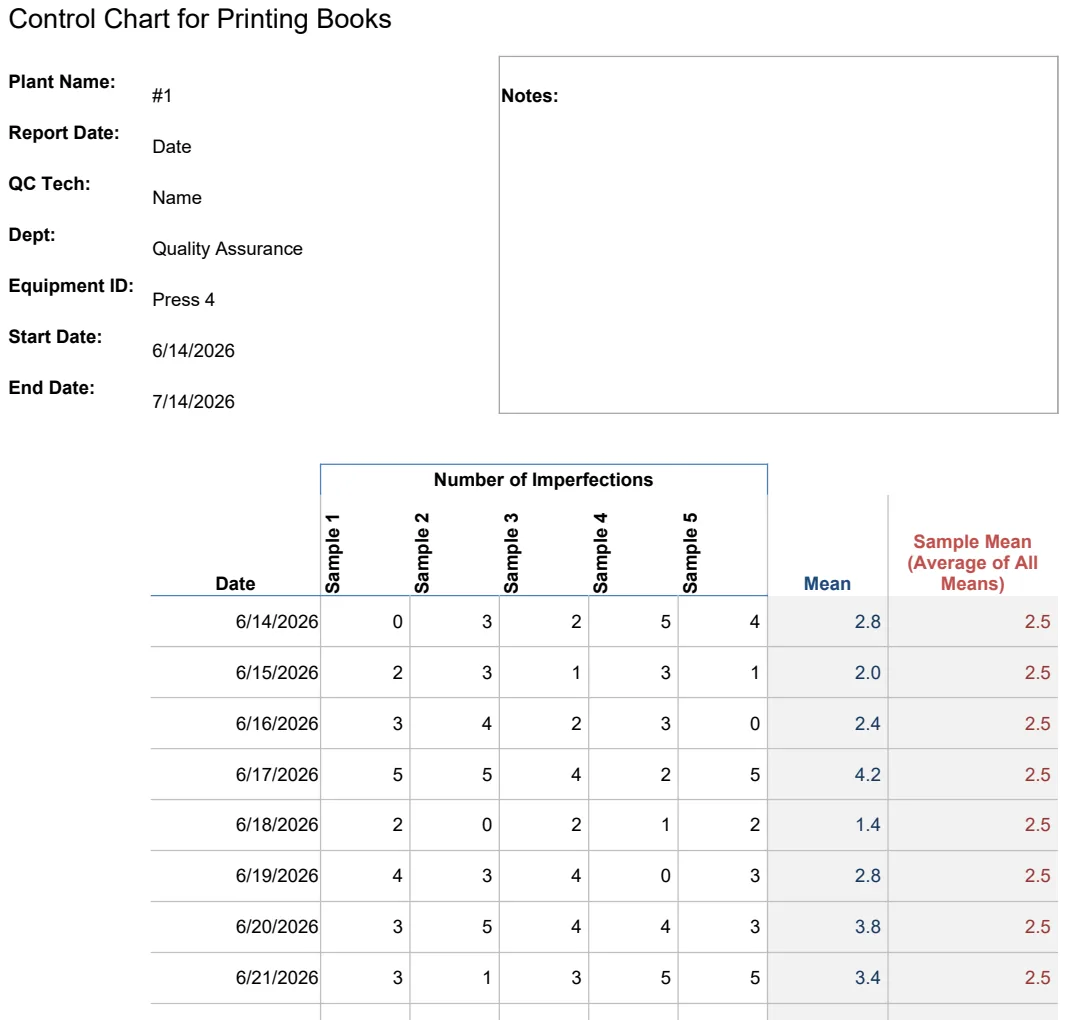Select the Dept value 'Quality Assurance'
This screenshot has width=1067, height=1020.
click(227, 249)
